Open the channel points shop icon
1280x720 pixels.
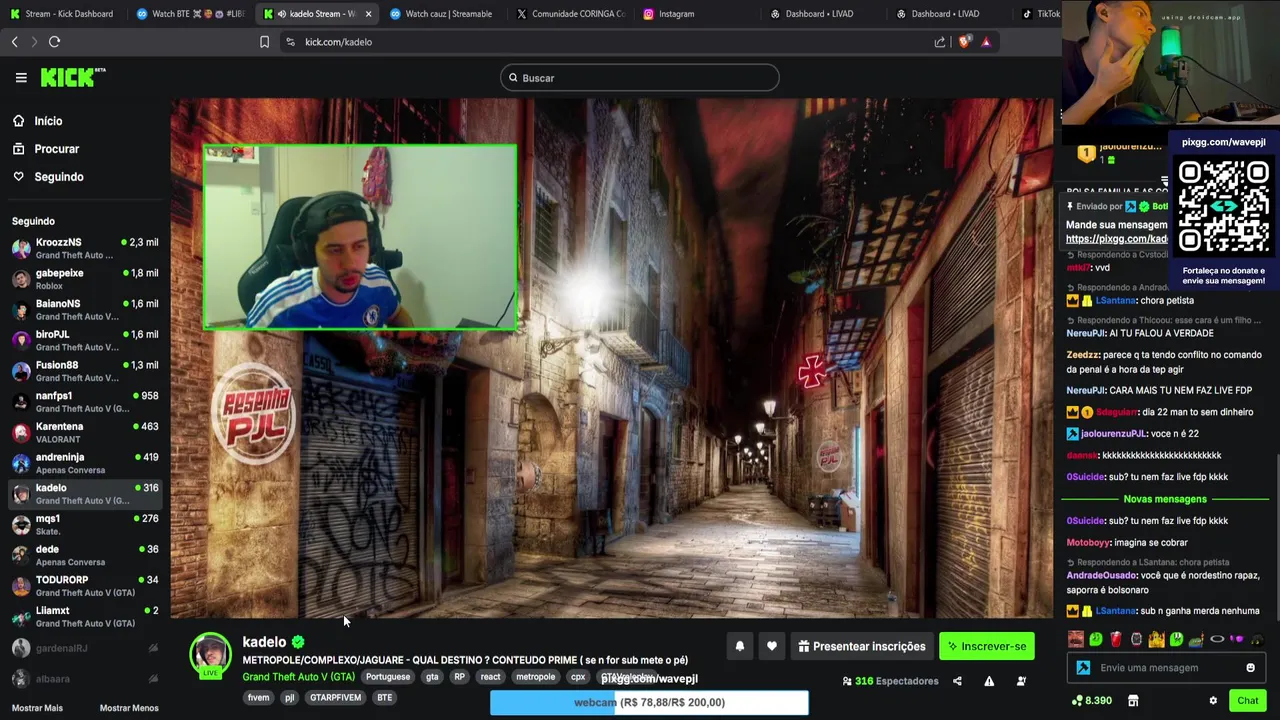coord(1133,701)
